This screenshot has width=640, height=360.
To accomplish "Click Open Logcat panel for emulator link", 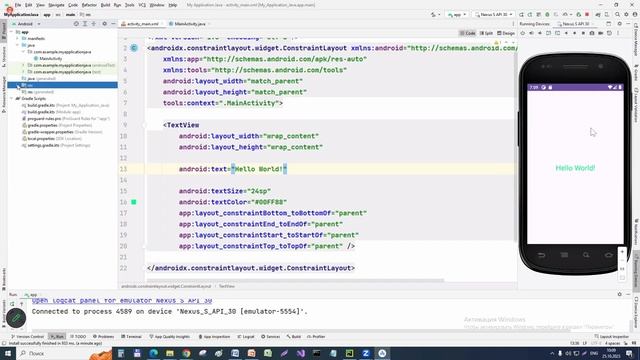I will click(x=122, y=300).
